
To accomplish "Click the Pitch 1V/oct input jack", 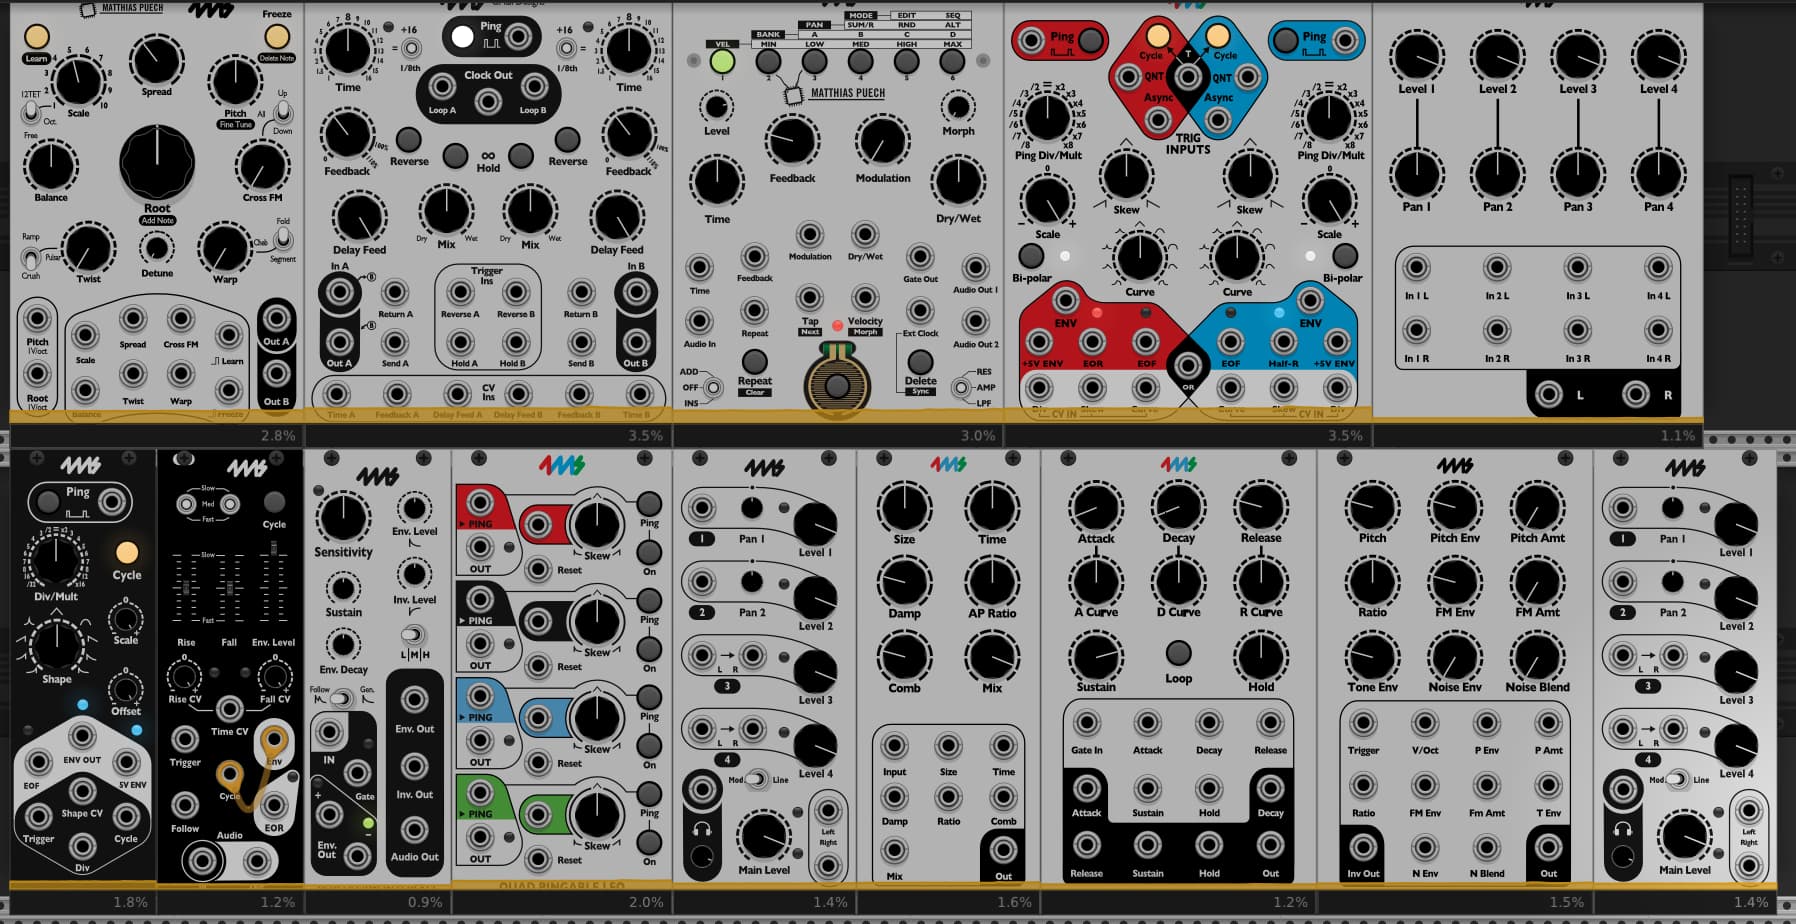I will [37, 319].
